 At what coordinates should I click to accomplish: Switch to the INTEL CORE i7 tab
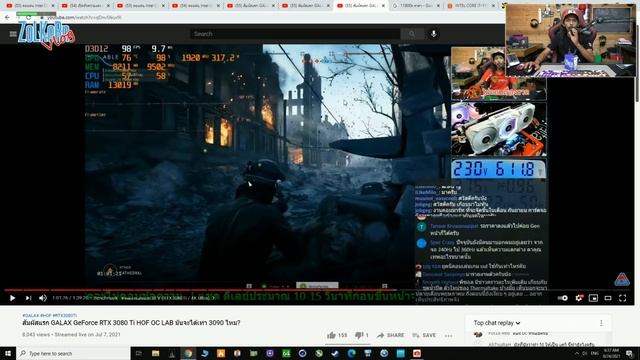(x=470, y=6)
